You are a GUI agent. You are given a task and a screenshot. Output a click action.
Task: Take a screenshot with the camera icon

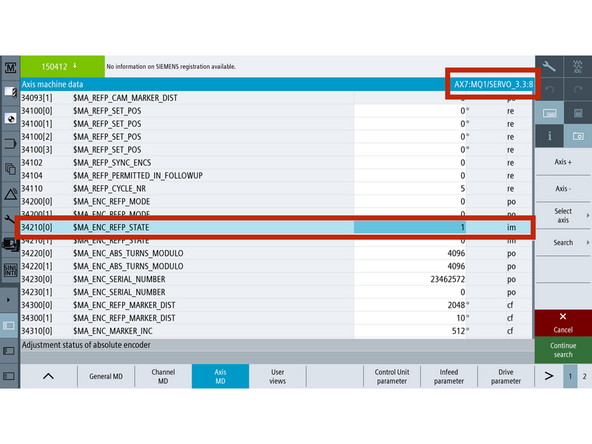[578, 136]
